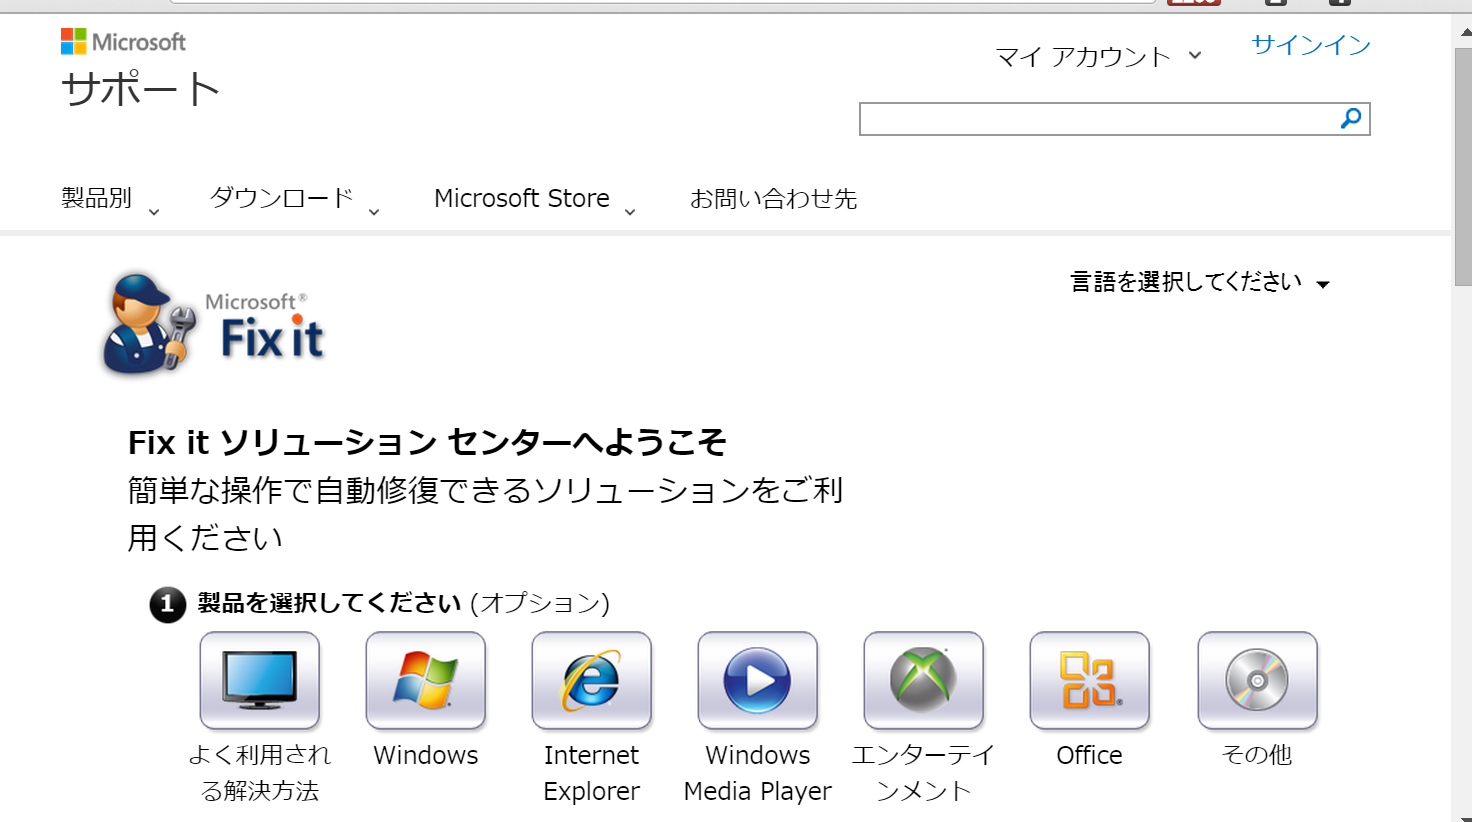This screenshot has height=822, width=1472.
Task: Select the Office product icon
Action: point(1090,681)
